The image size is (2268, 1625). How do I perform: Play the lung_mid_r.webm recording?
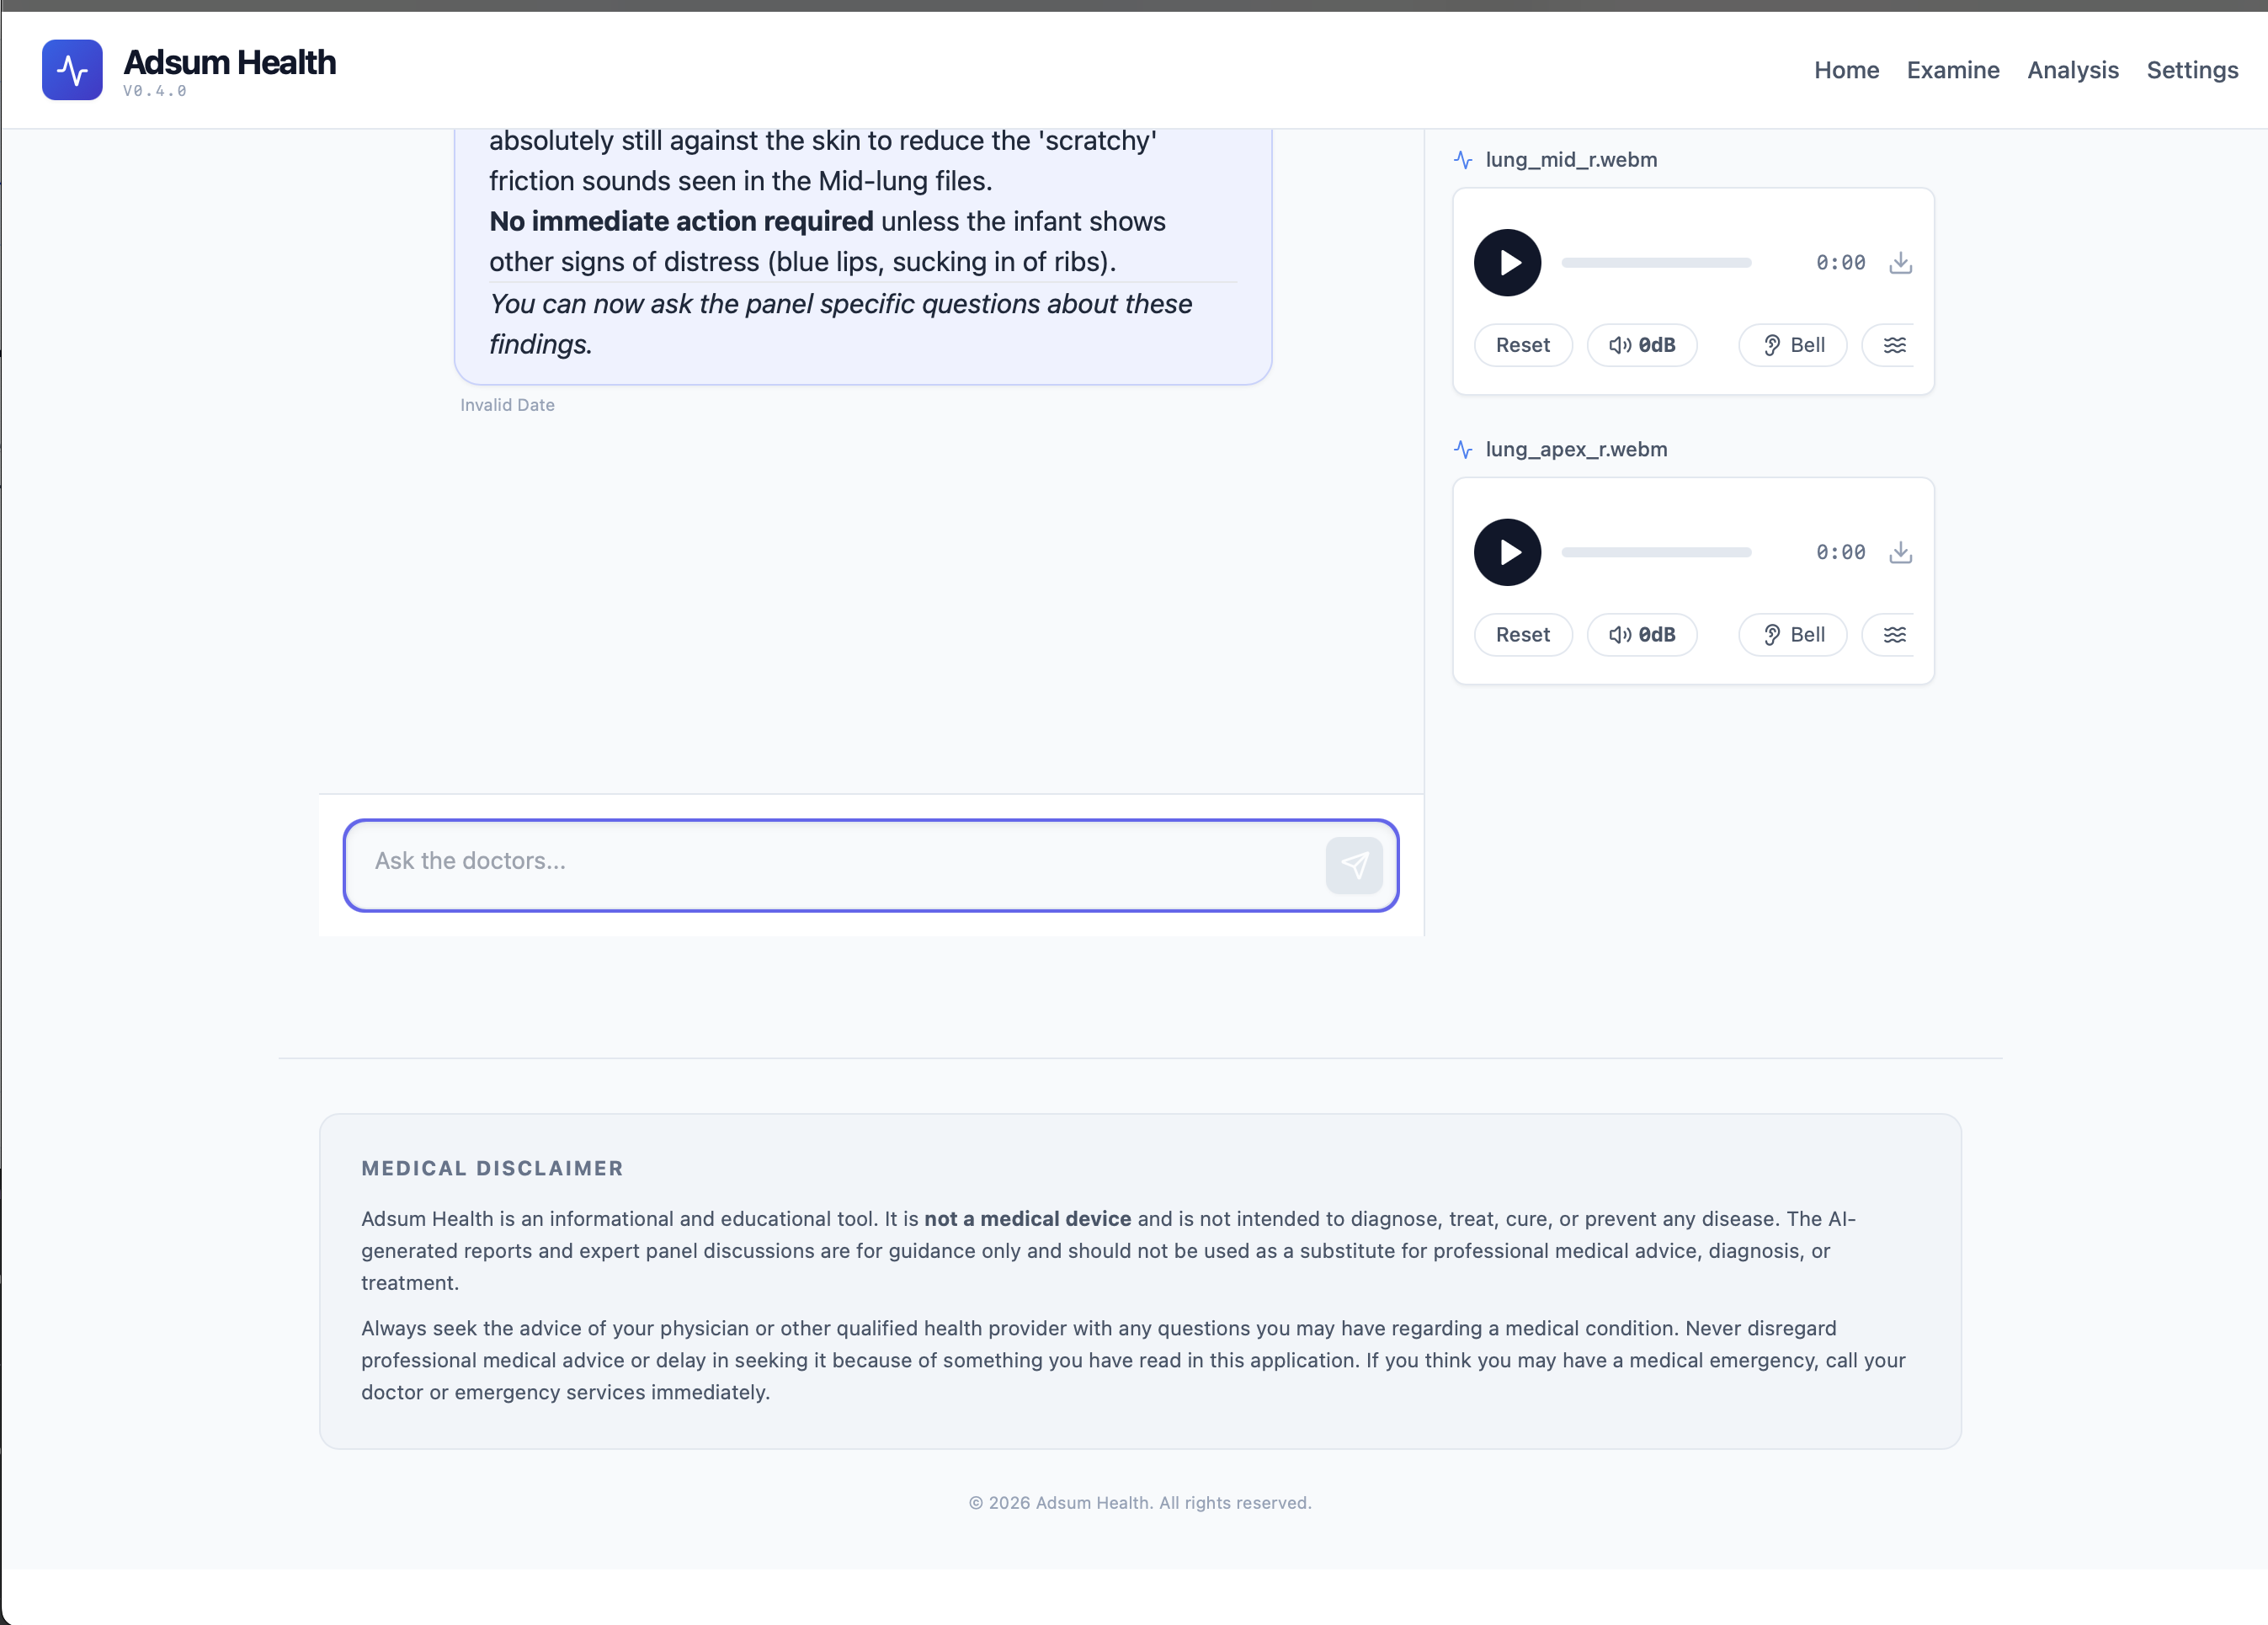click(x=1507, y=263)
